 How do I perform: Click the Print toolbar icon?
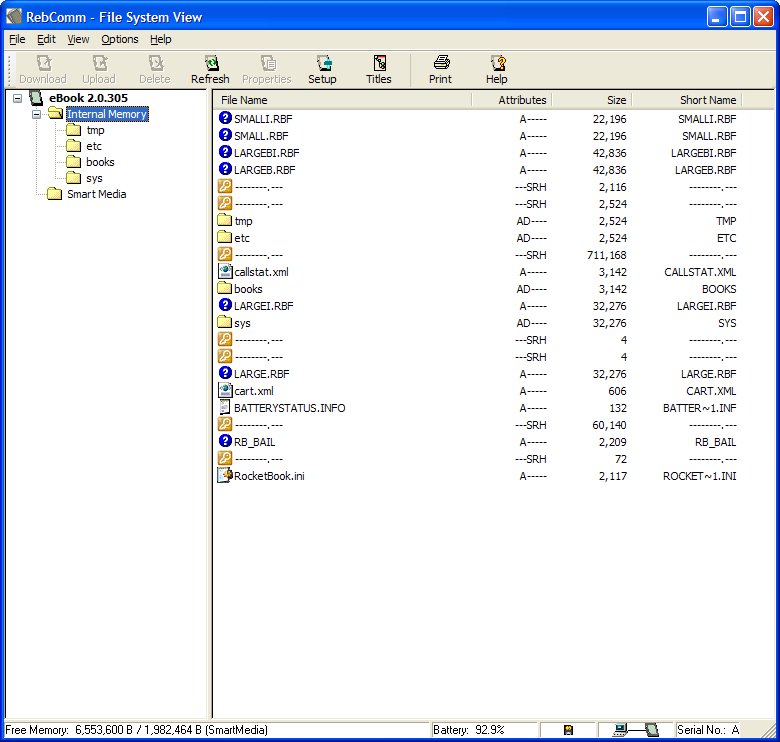click(x=441, y=63)
